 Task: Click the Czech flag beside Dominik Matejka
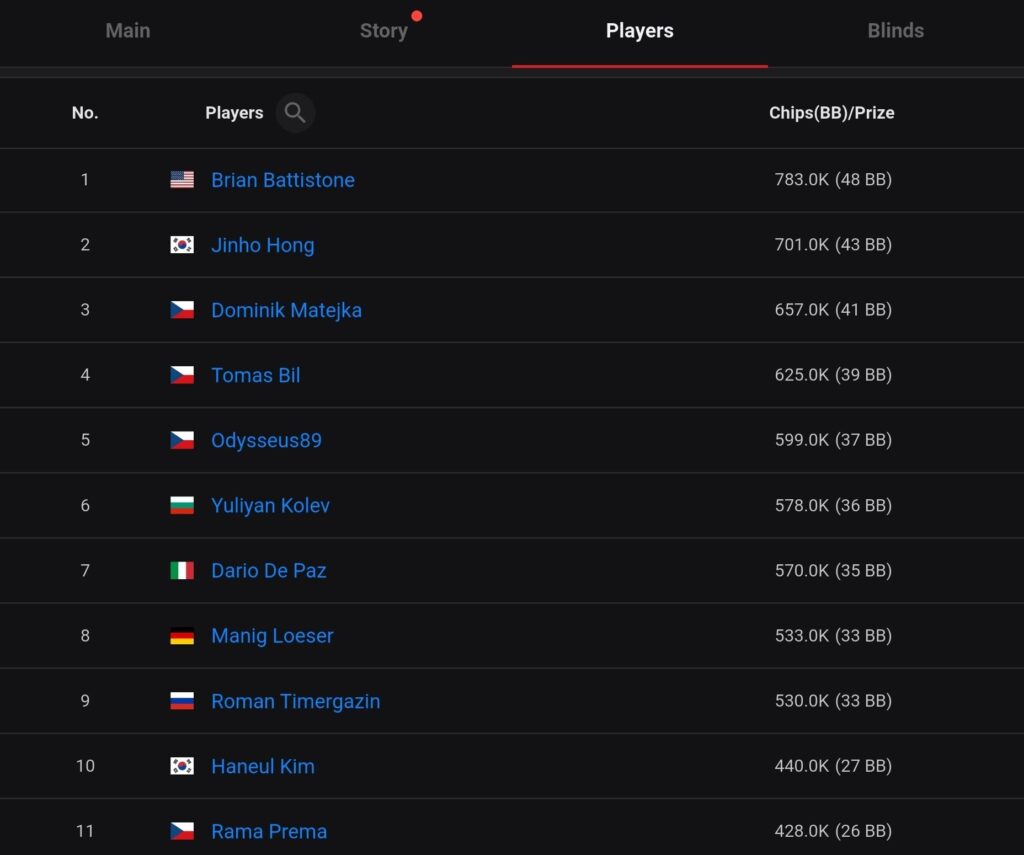click(182, 310)
